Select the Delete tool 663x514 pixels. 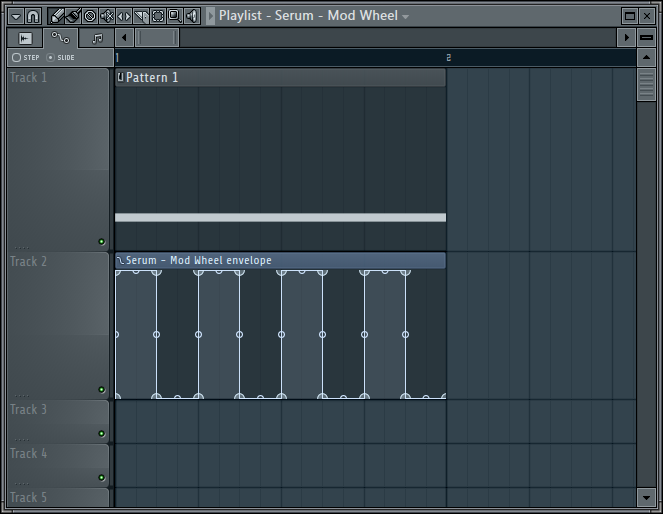(x=90, y=16)
